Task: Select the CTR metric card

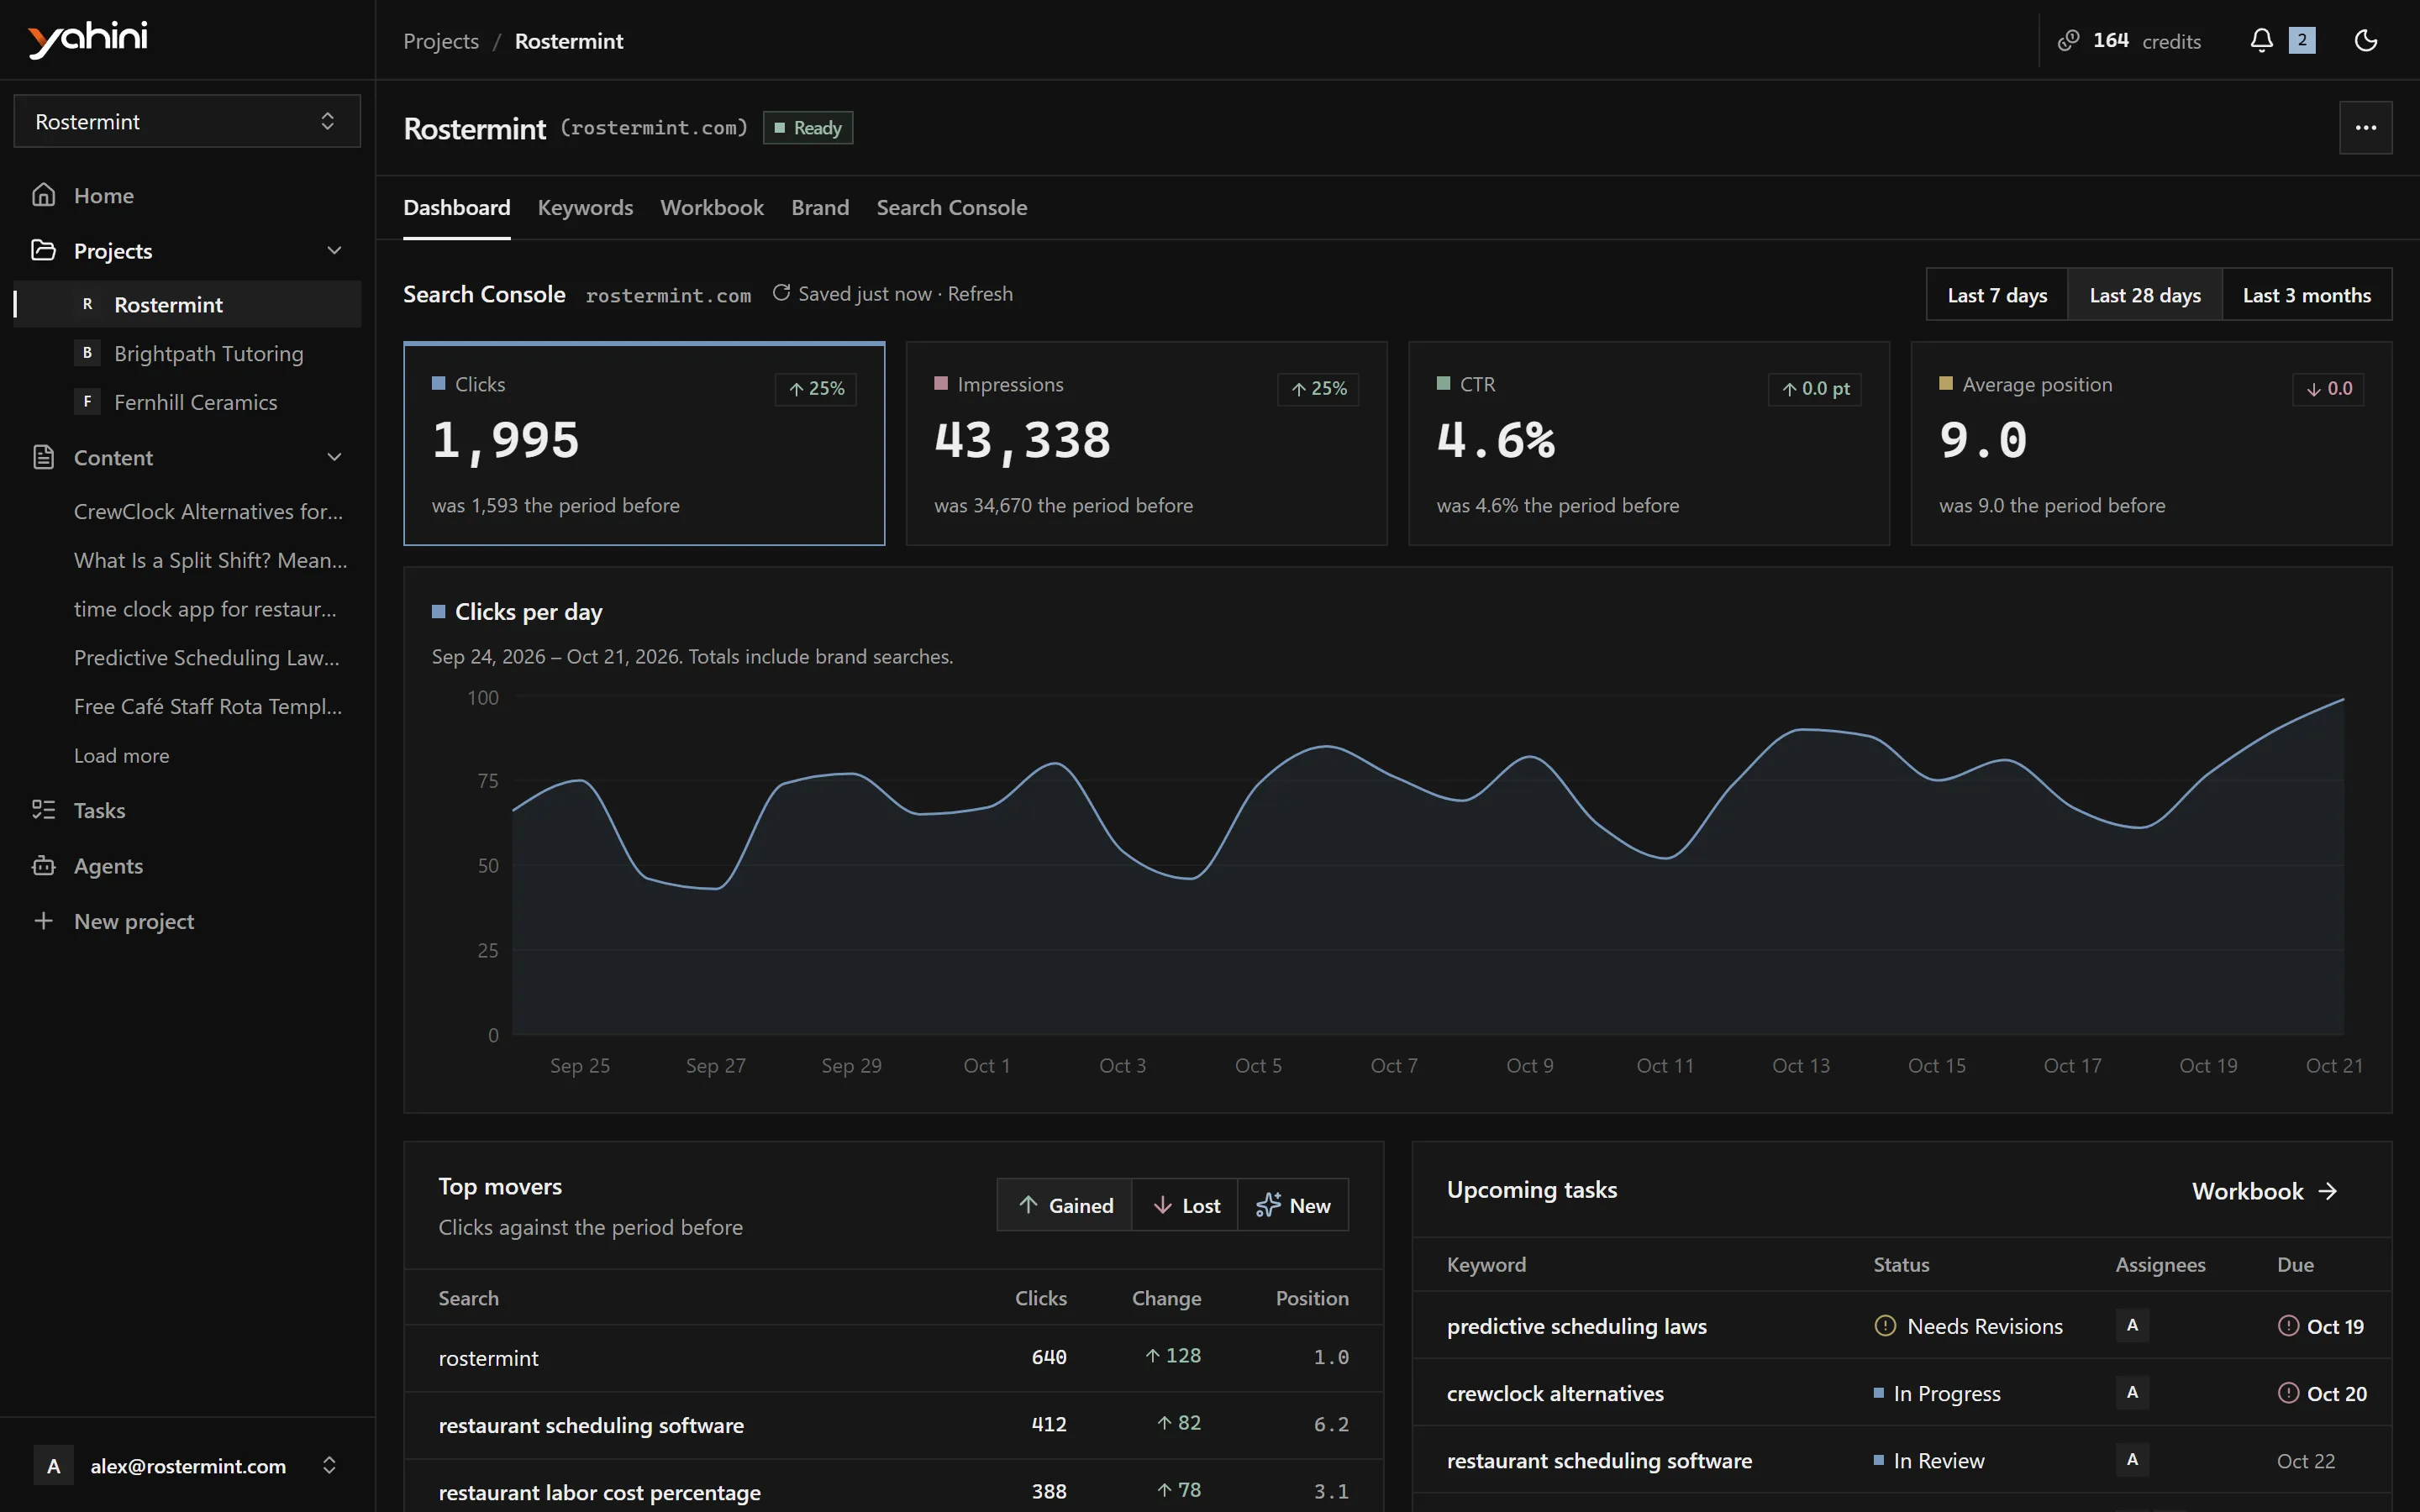Action: click(1648, 443)
